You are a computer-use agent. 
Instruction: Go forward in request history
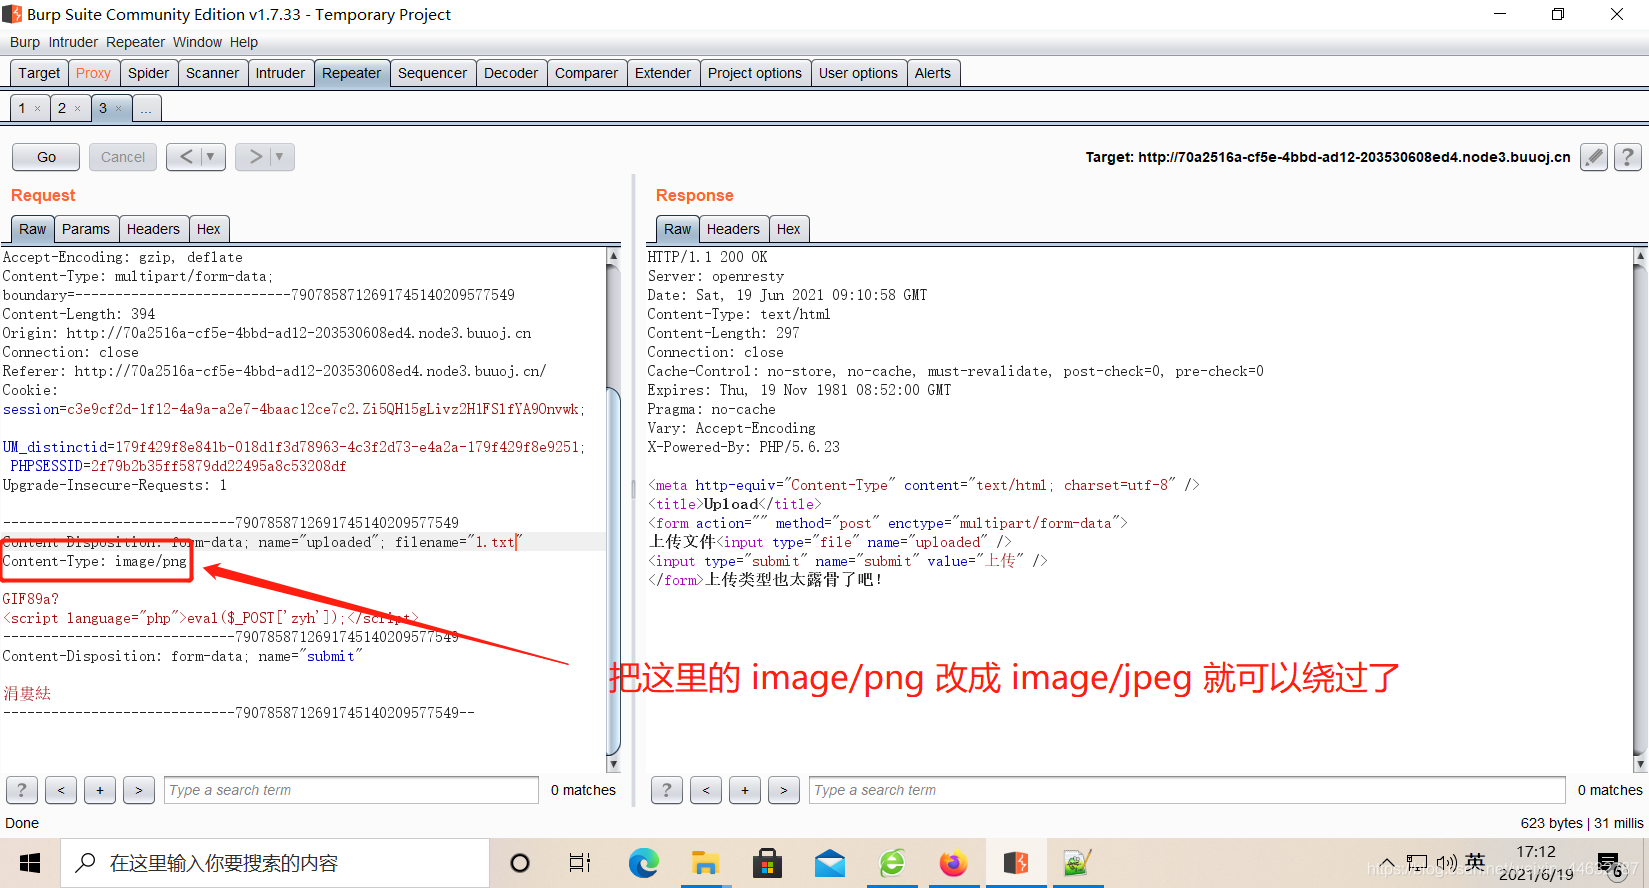[255, 157]
